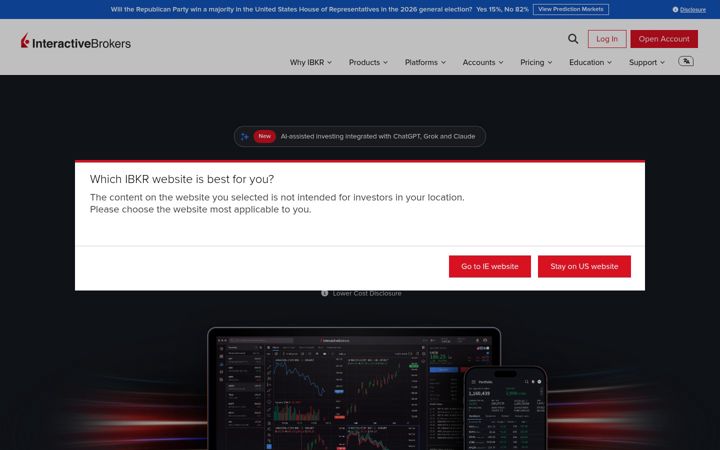This screenshot has width=720, height=450.
Task: Click the Open Account button
Action: pos(664,39)
